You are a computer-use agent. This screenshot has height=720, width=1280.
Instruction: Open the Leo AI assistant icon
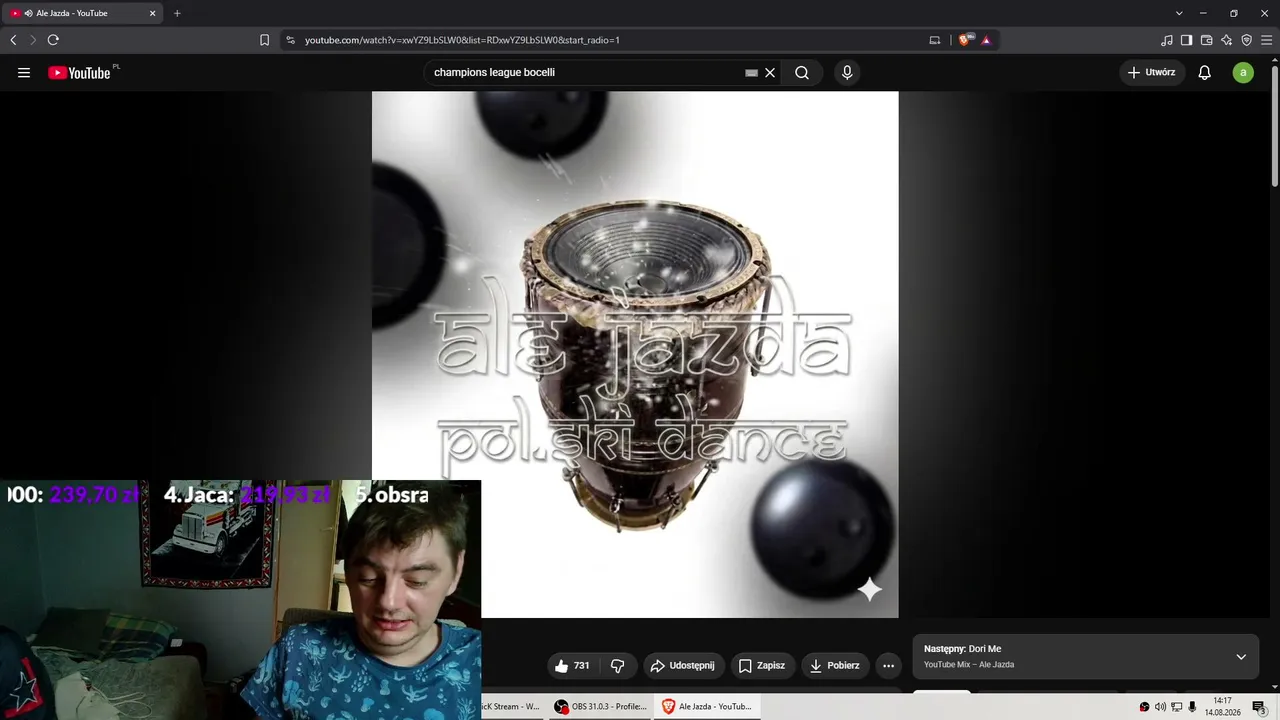pyautogui.click(x=1226, y=40)
